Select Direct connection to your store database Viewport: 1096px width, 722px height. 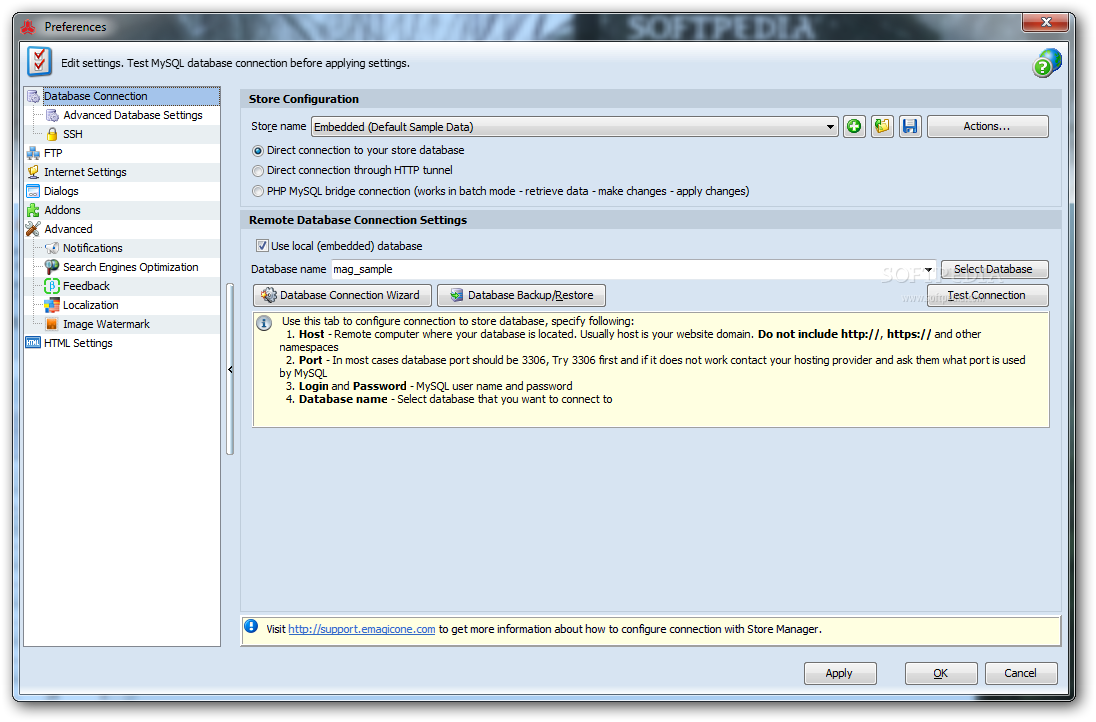[258, 151]
